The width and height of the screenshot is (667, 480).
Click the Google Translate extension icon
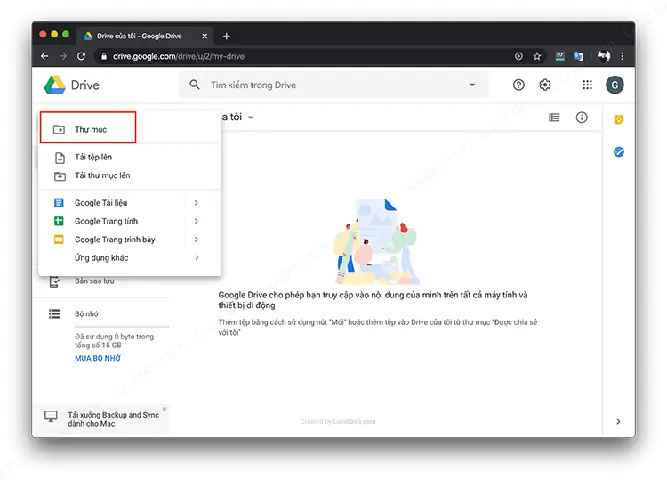tap(579, 56)
